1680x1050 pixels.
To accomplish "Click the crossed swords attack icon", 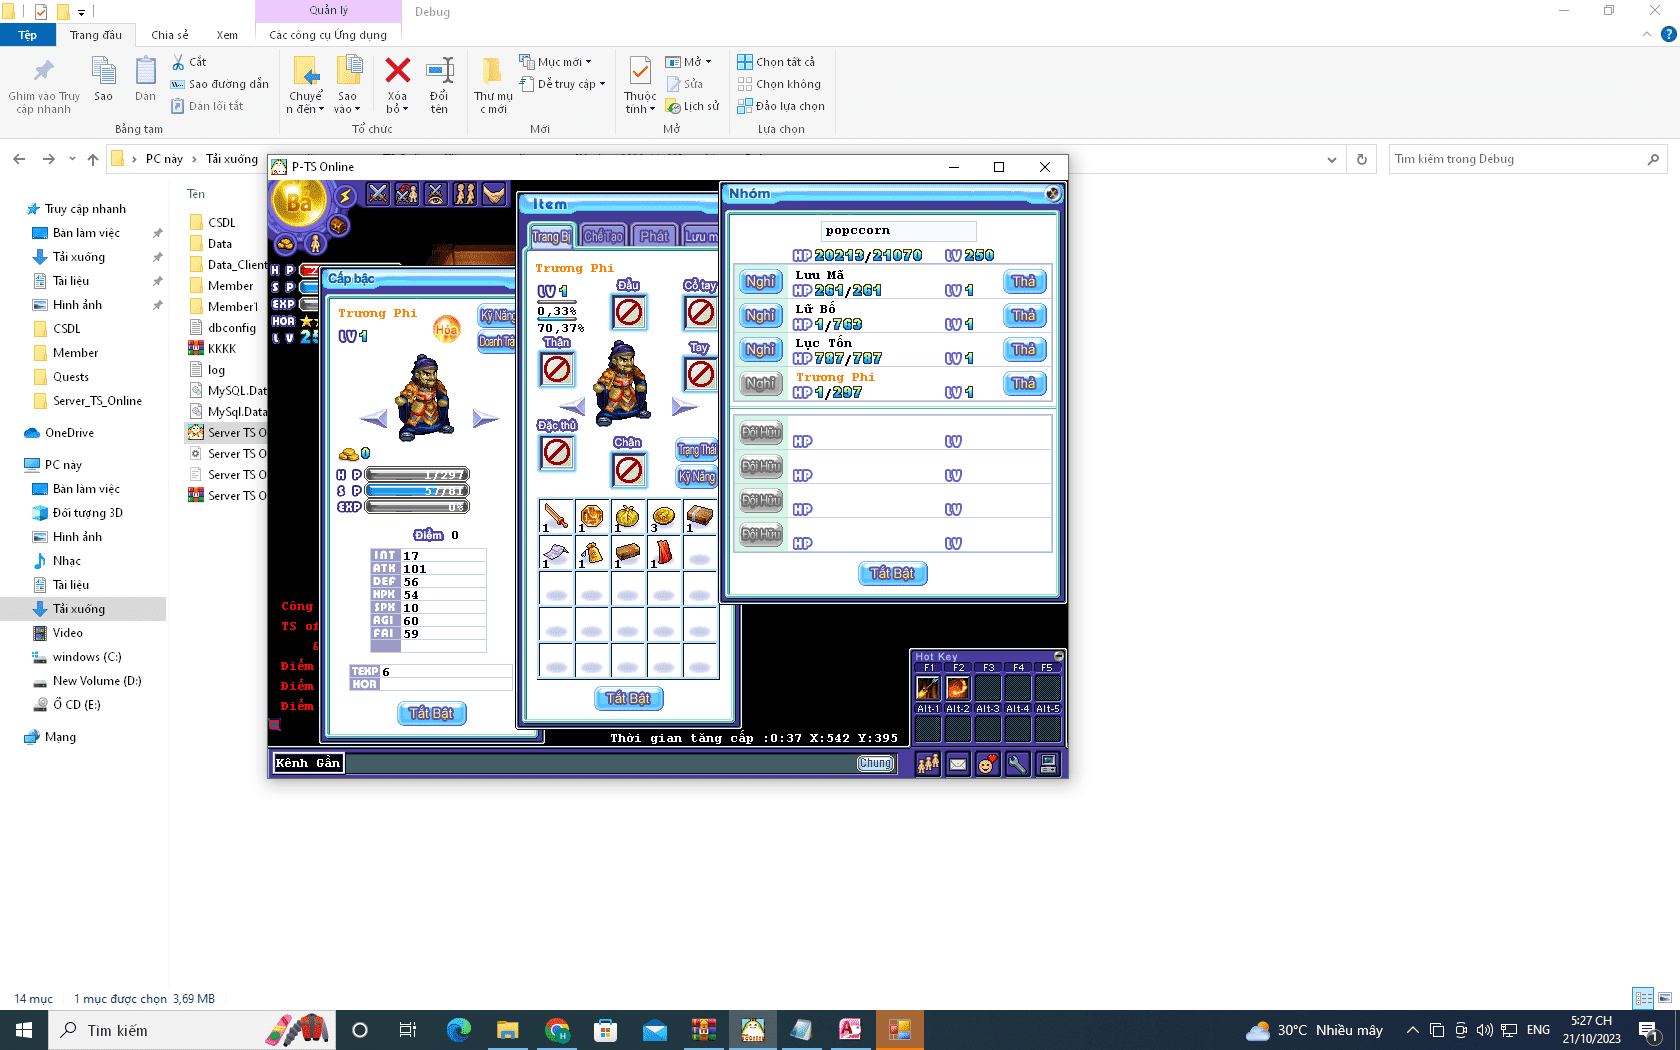I will click(x=378, y=194).
